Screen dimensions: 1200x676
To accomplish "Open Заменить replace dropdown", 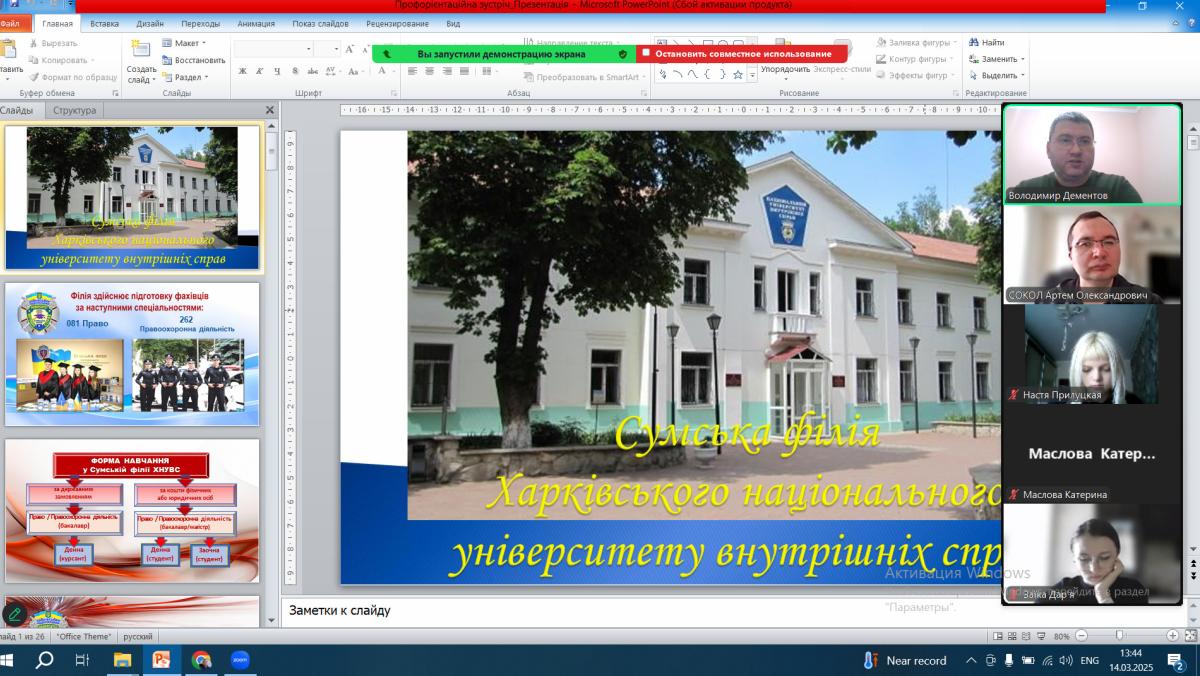I will (996, 59).
